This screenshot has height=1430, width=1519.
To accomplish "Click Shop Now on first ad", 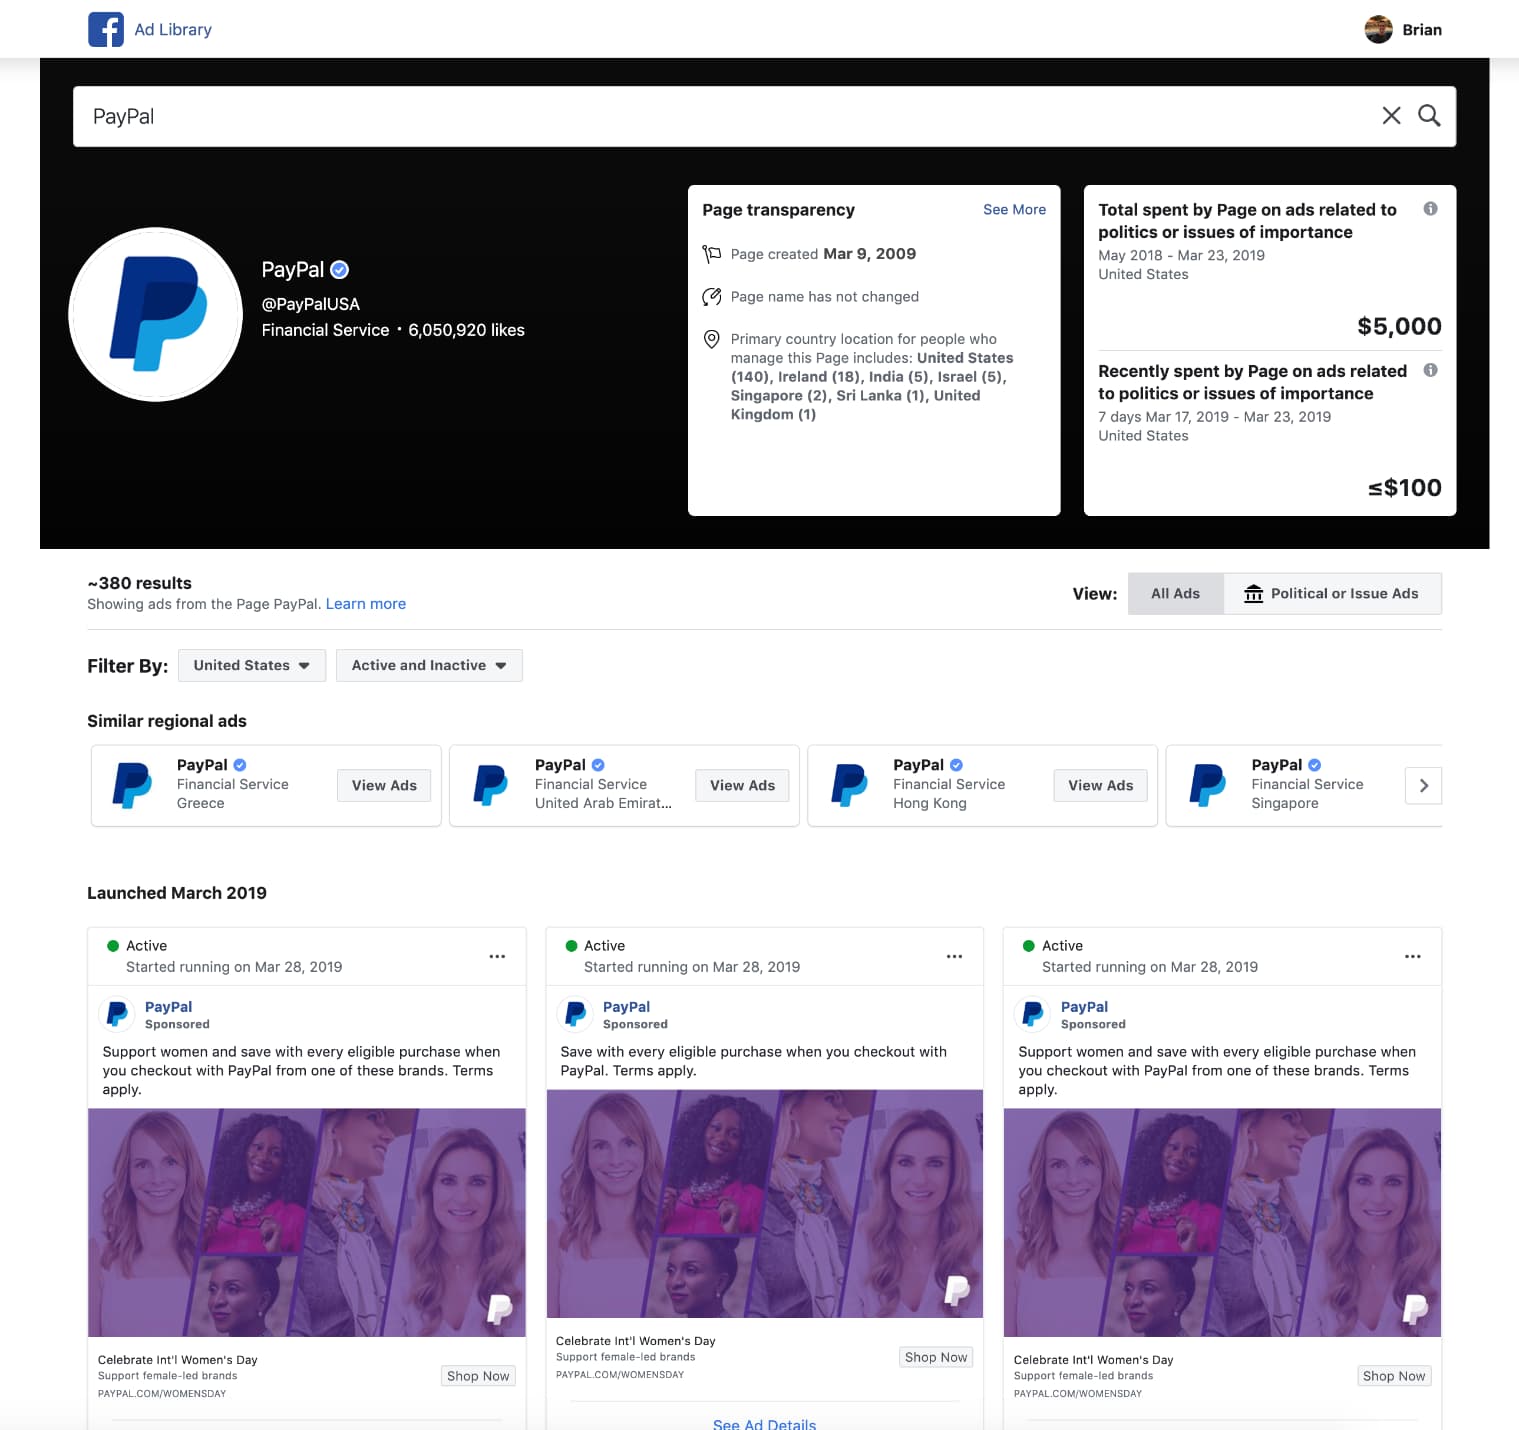I will (478, 1376).
